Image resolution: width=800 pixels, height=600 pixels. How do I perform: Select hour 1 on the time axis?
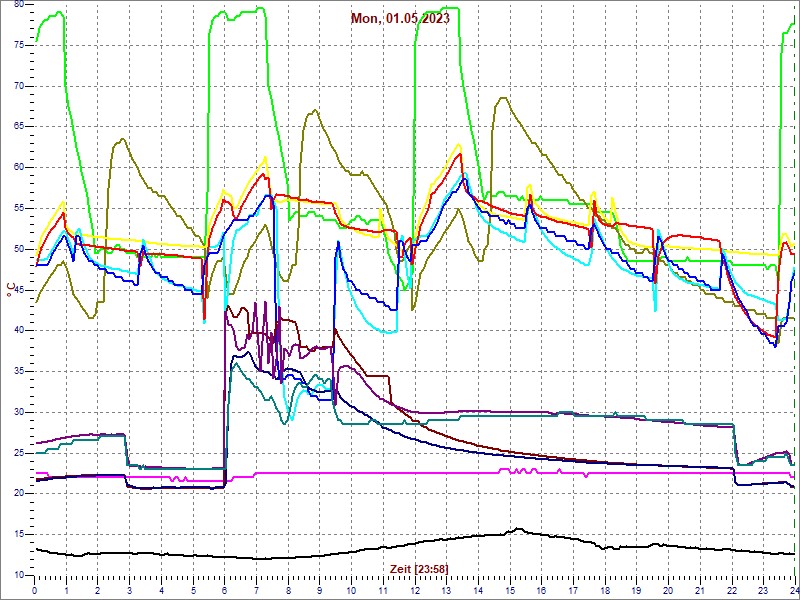[x=66, y=589]
